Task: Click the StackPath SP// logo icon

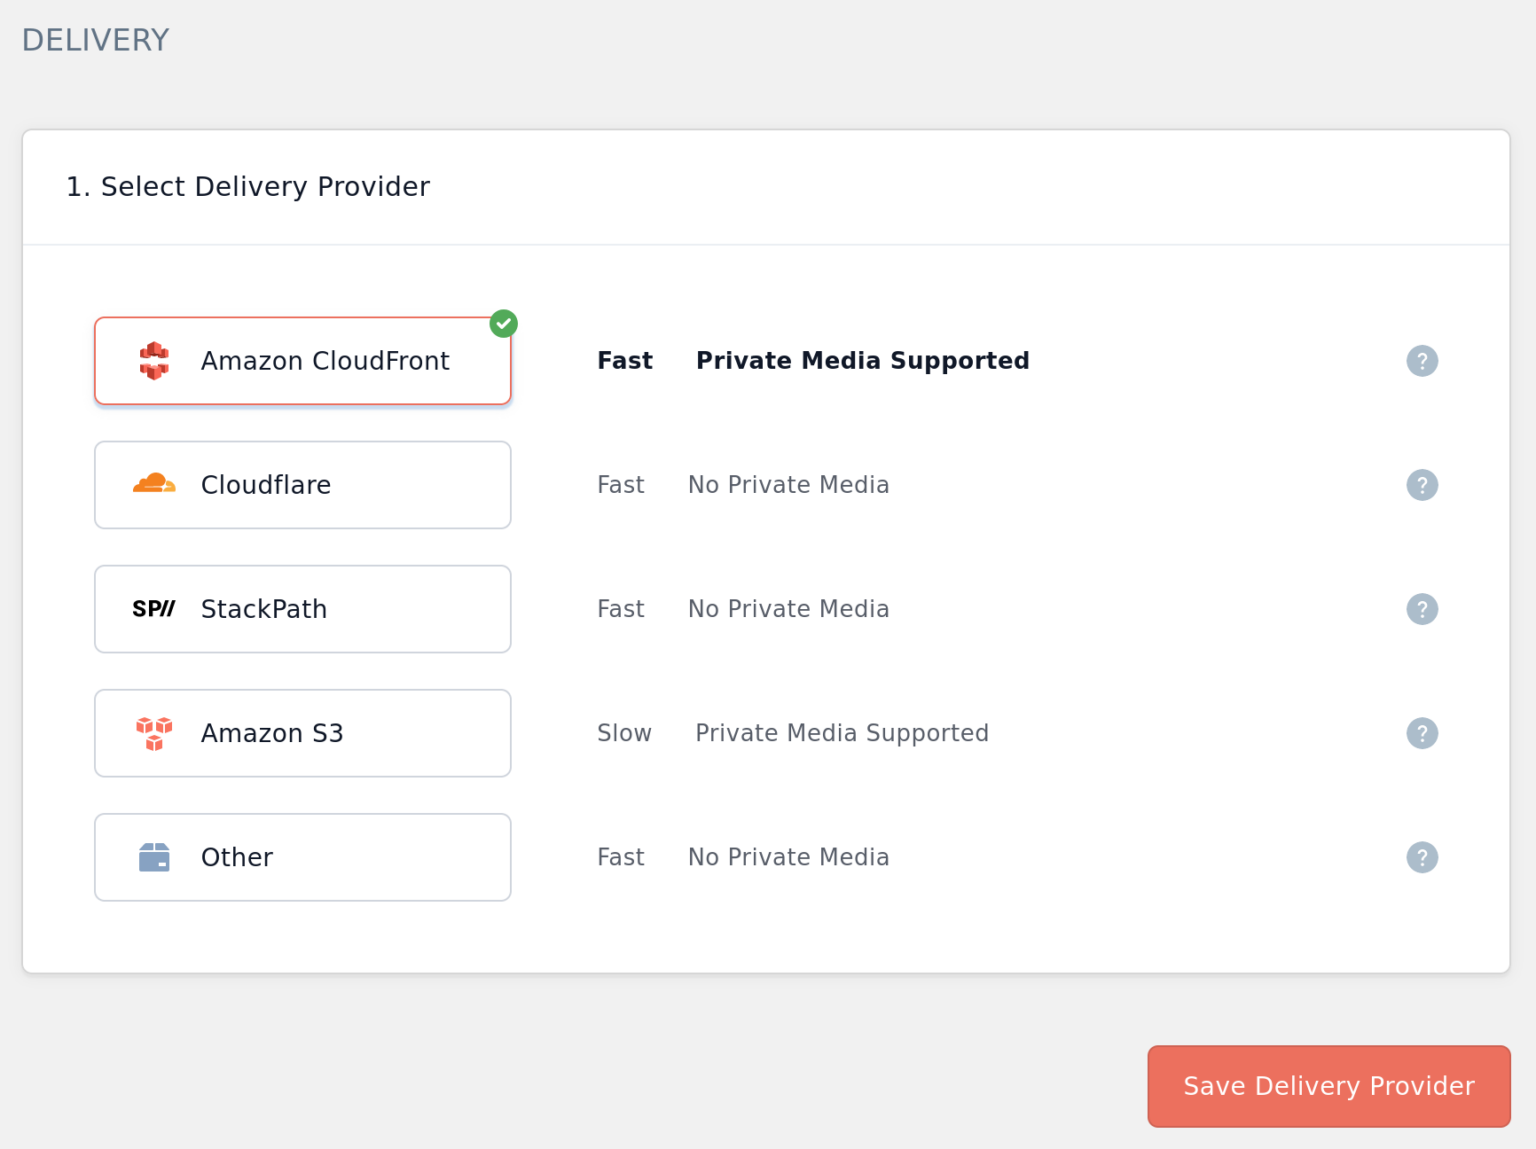Action: tap(153, 609)
